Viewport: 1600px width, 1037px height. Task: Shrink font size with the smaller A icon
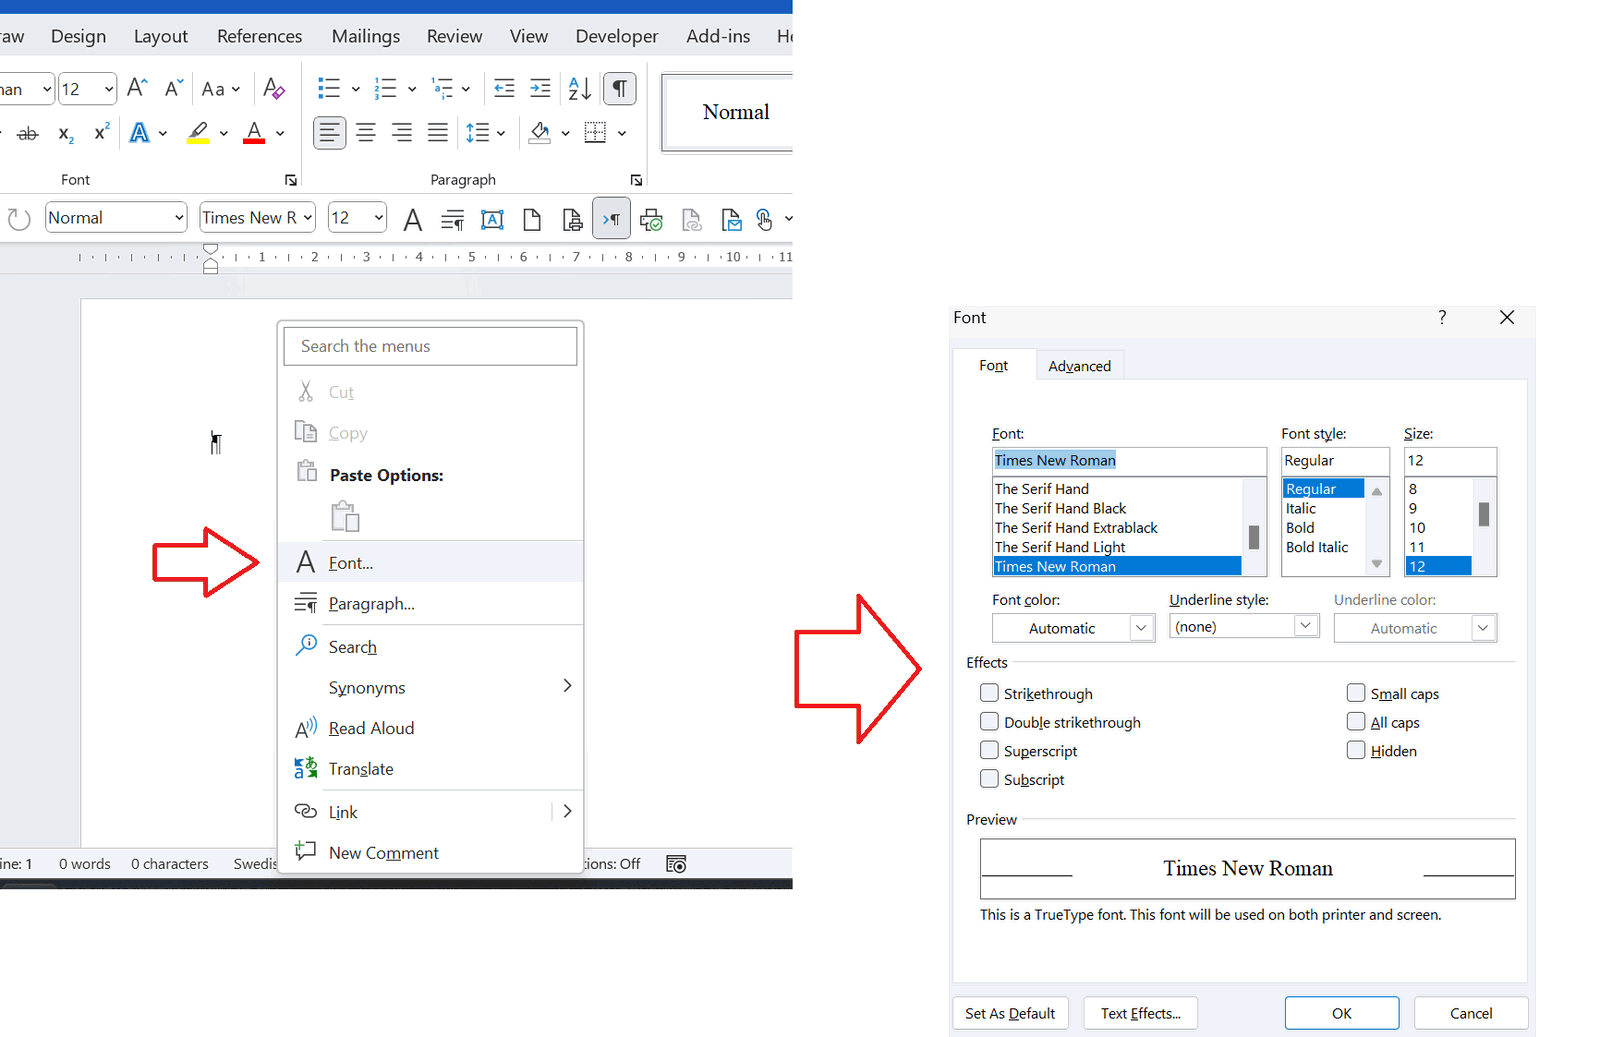(x=173, y=88)
